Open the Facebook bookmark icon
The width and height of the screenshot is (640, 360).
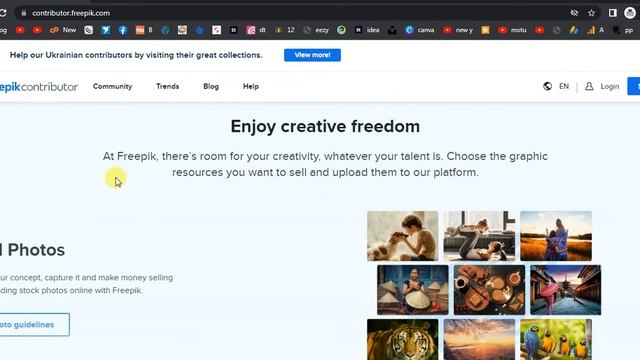pyautogui.click(x=123, y=30)
